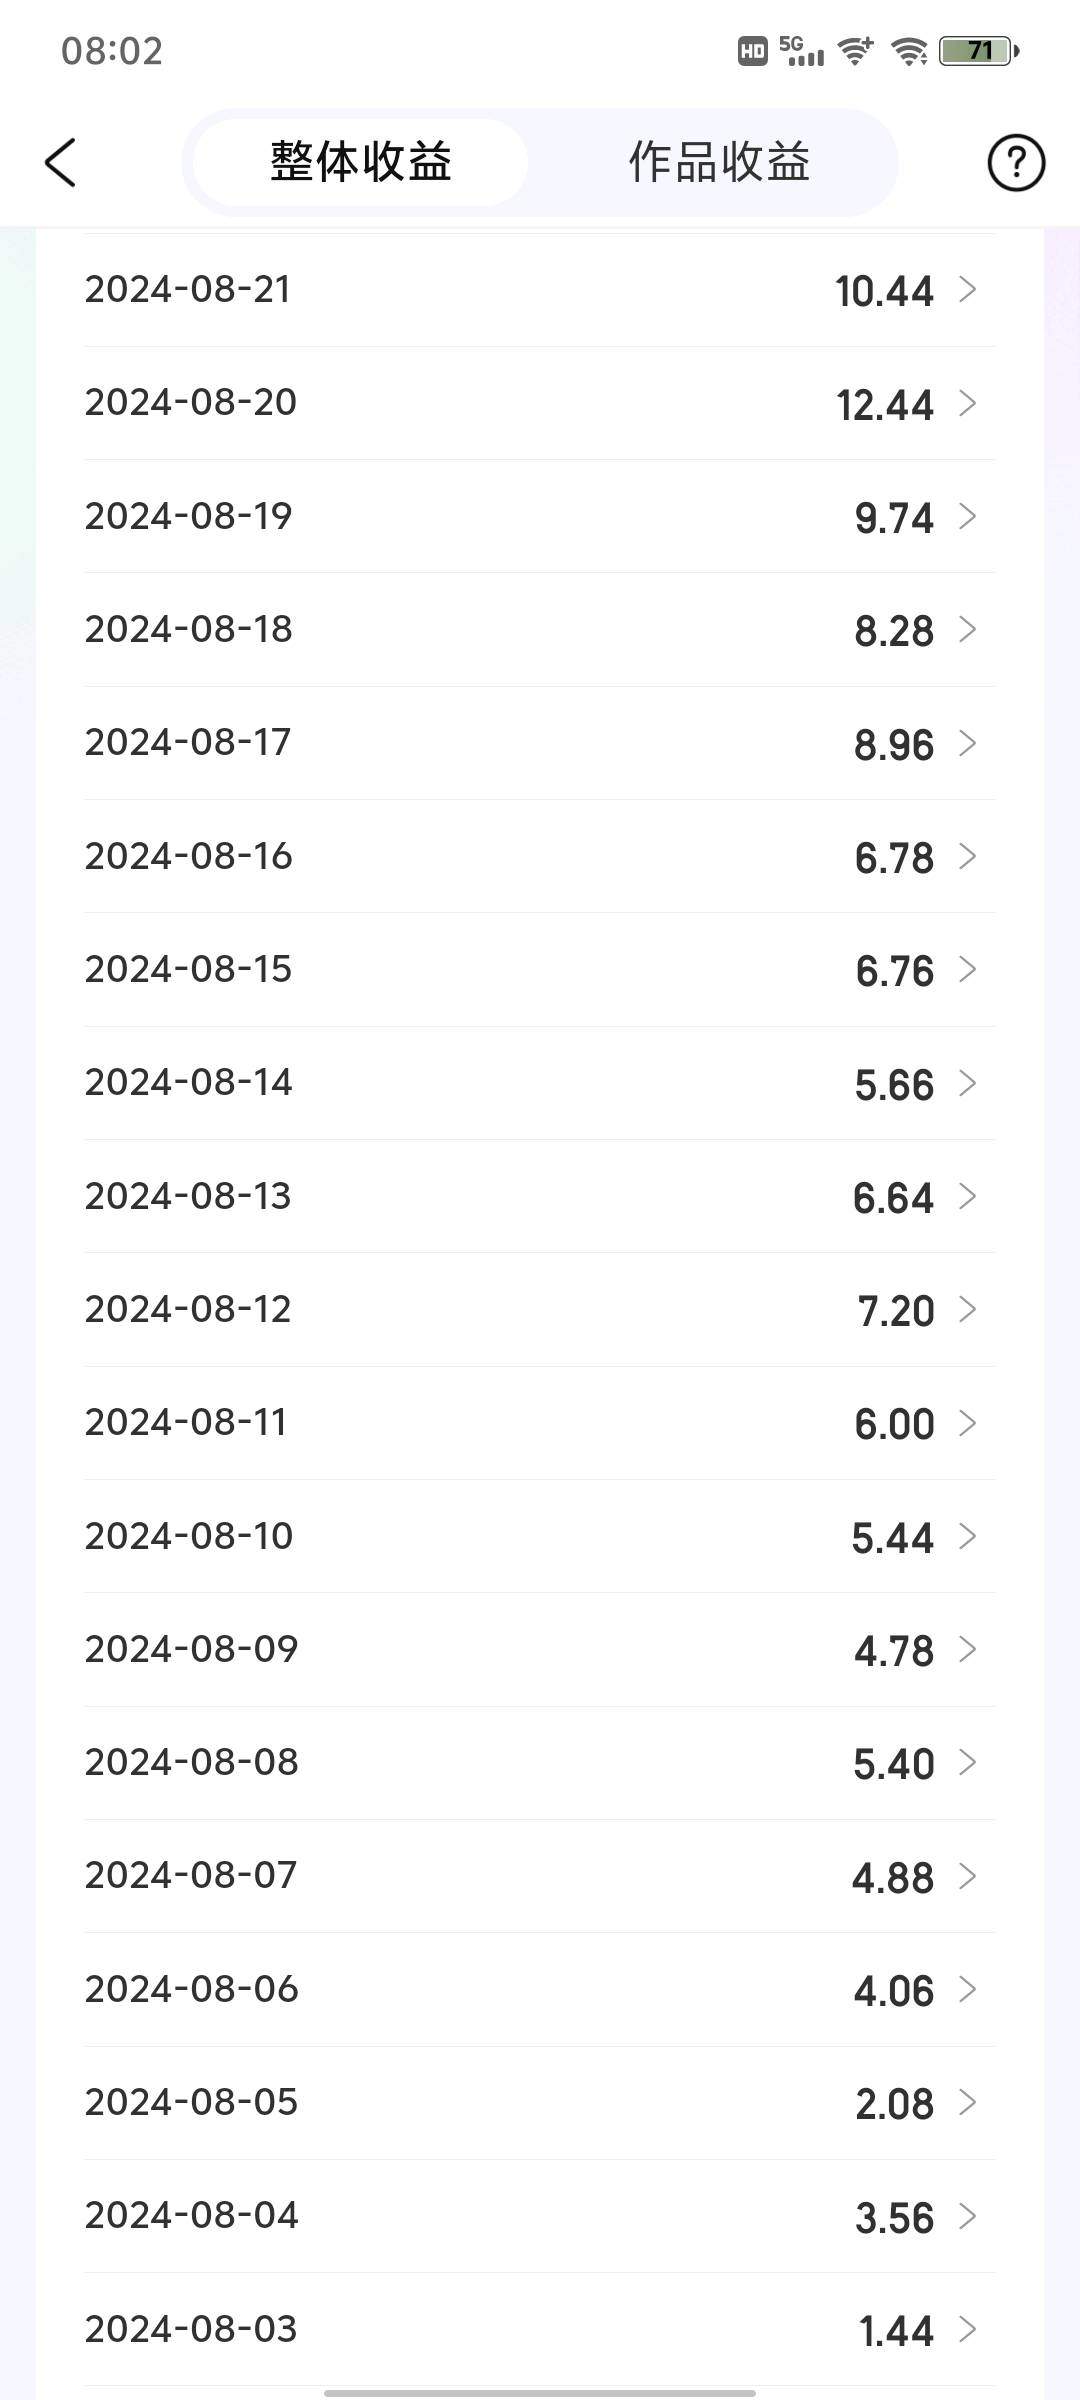Switch to the 整体收益 tab

361,162
